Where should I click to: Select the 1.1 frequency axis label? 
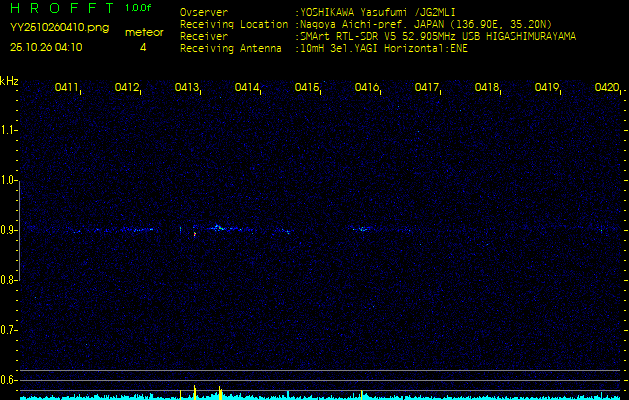[9, 130]
